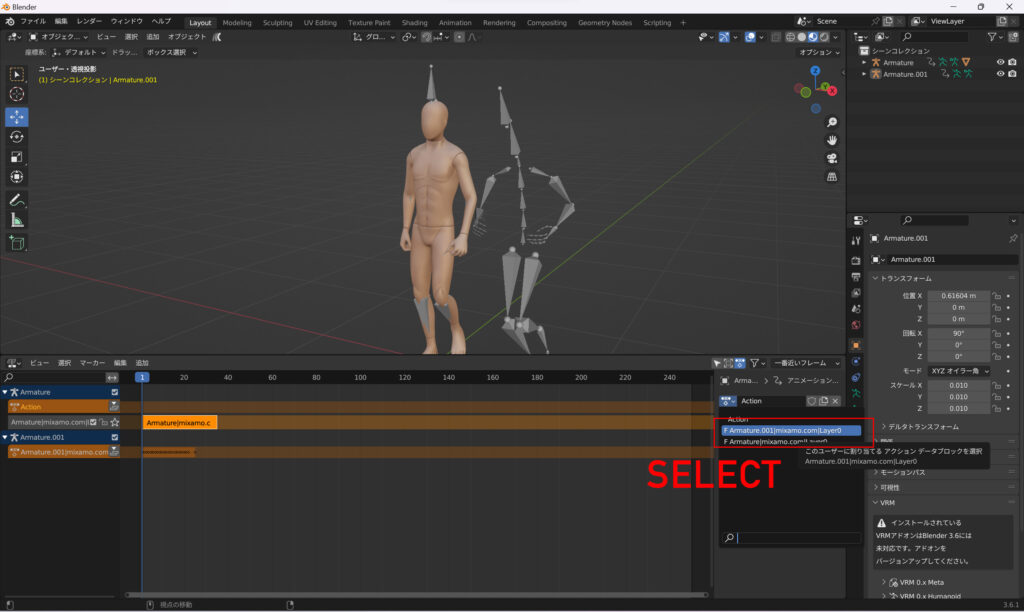The height and width of the screenshot is (612, 1024).
Task: Click the camera view icon in the viewport
Action: click(832, 159)
